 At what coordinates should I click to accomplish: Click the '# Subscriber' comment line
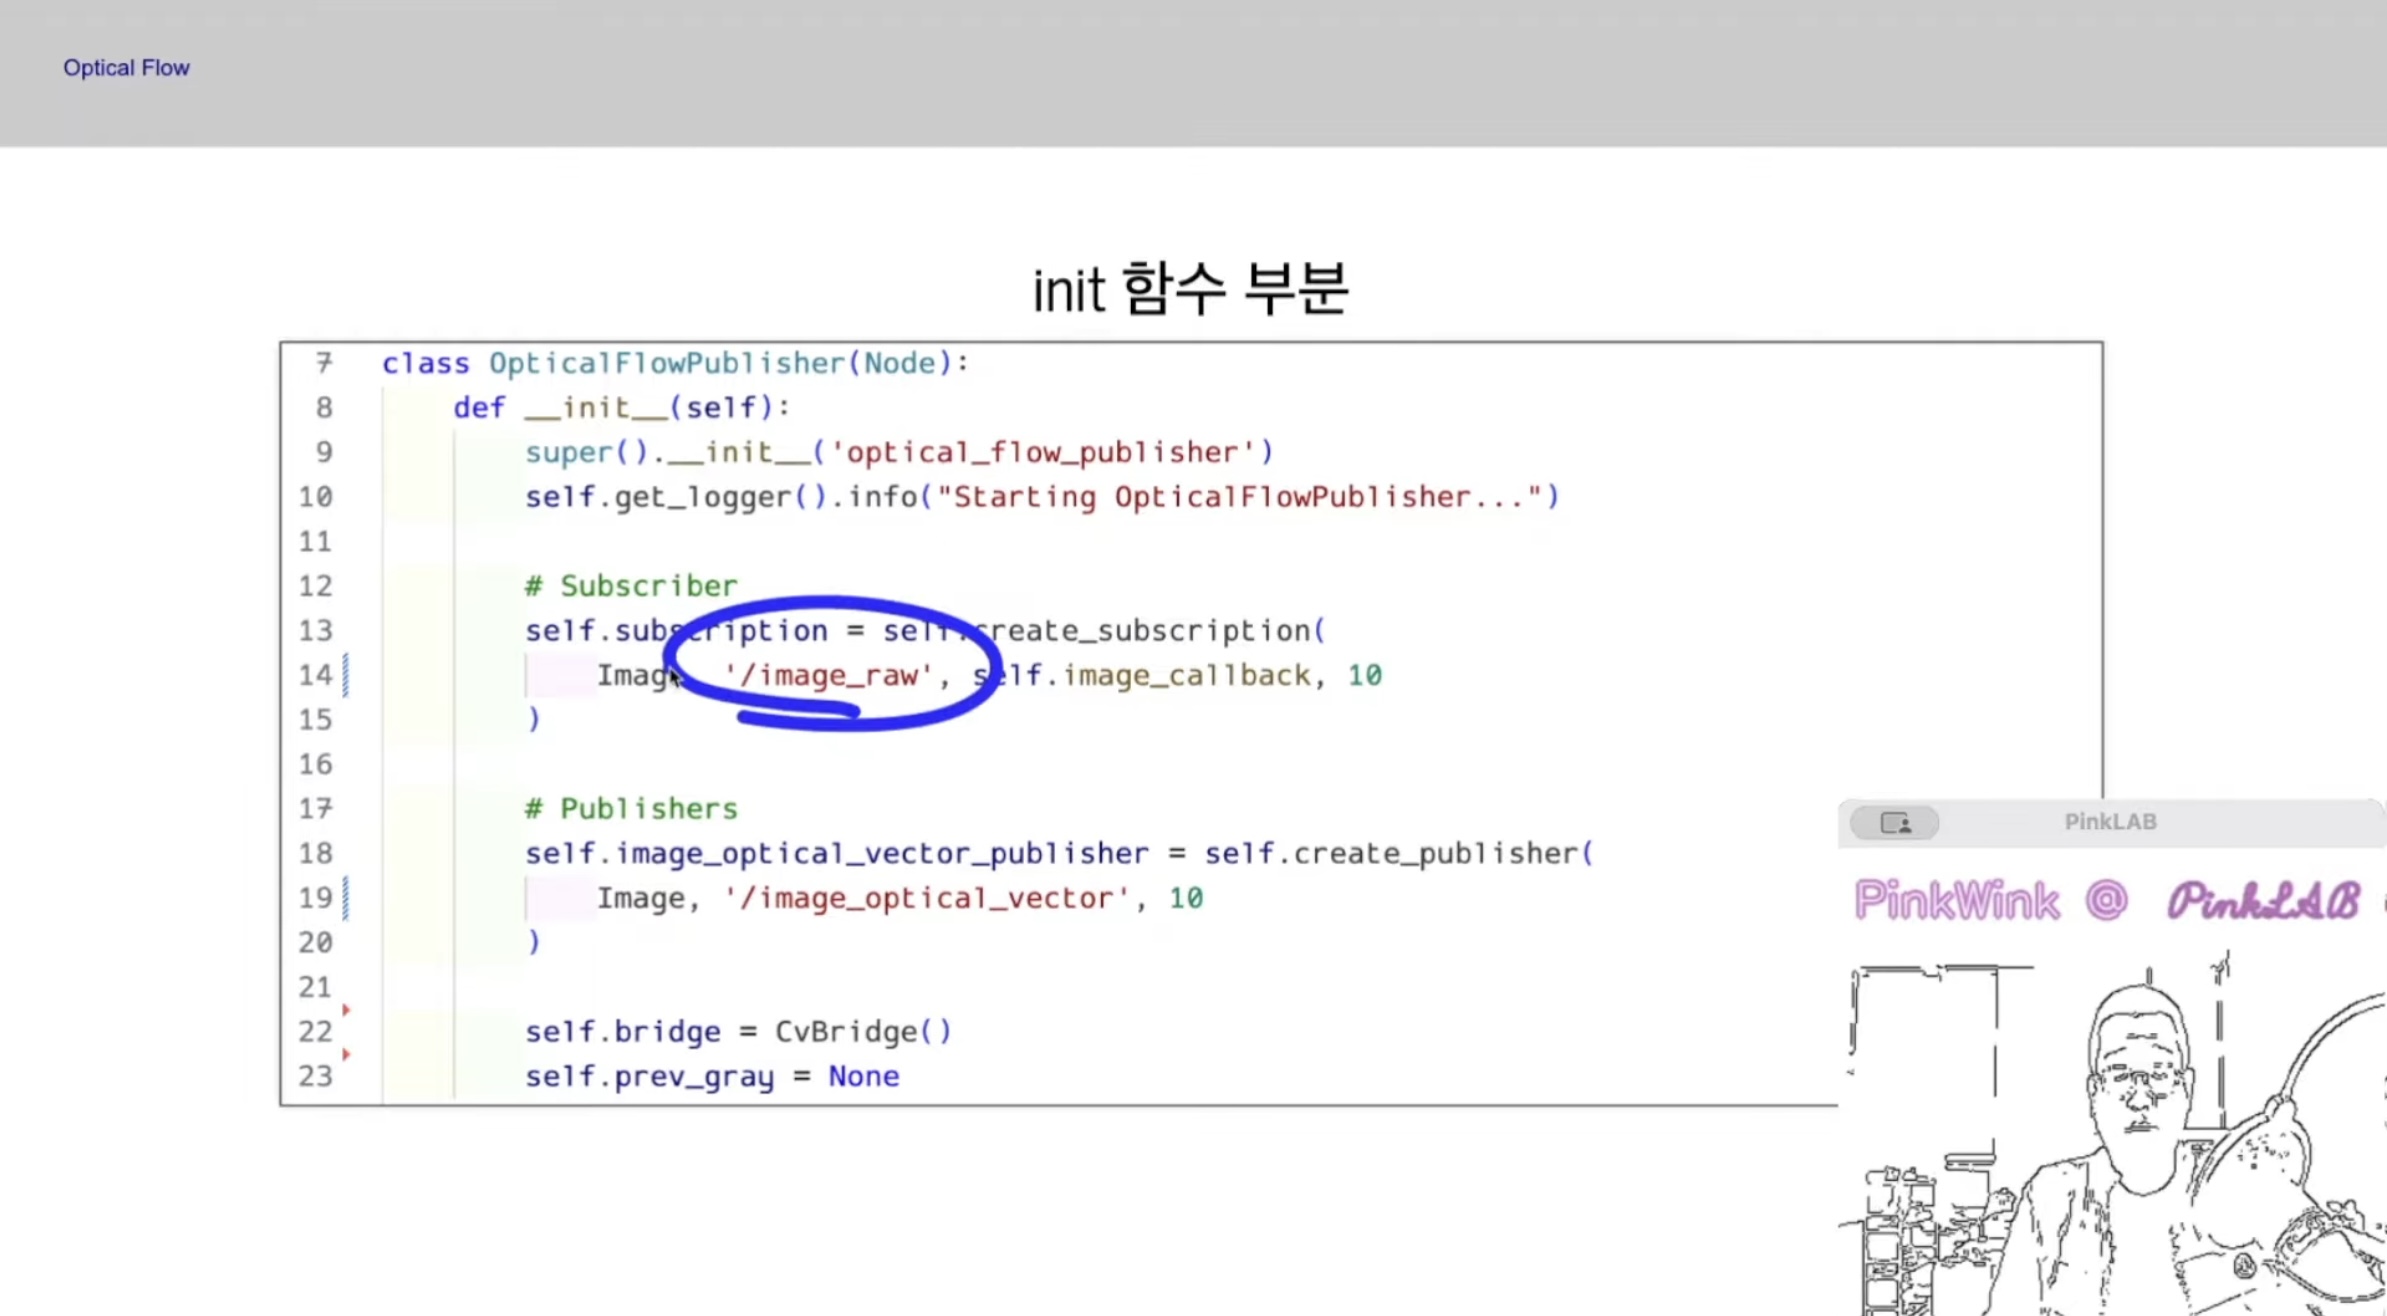coord(631,586)
